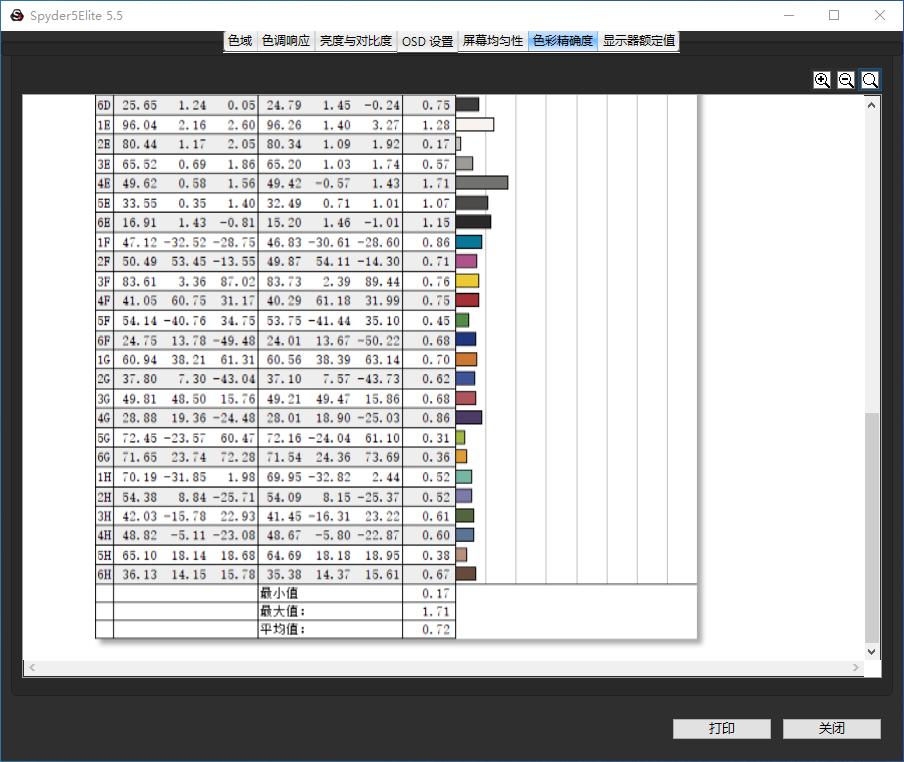Click the 6F dark blue color bar
Viewport: 904px width, 762px height.
(466, 339)
